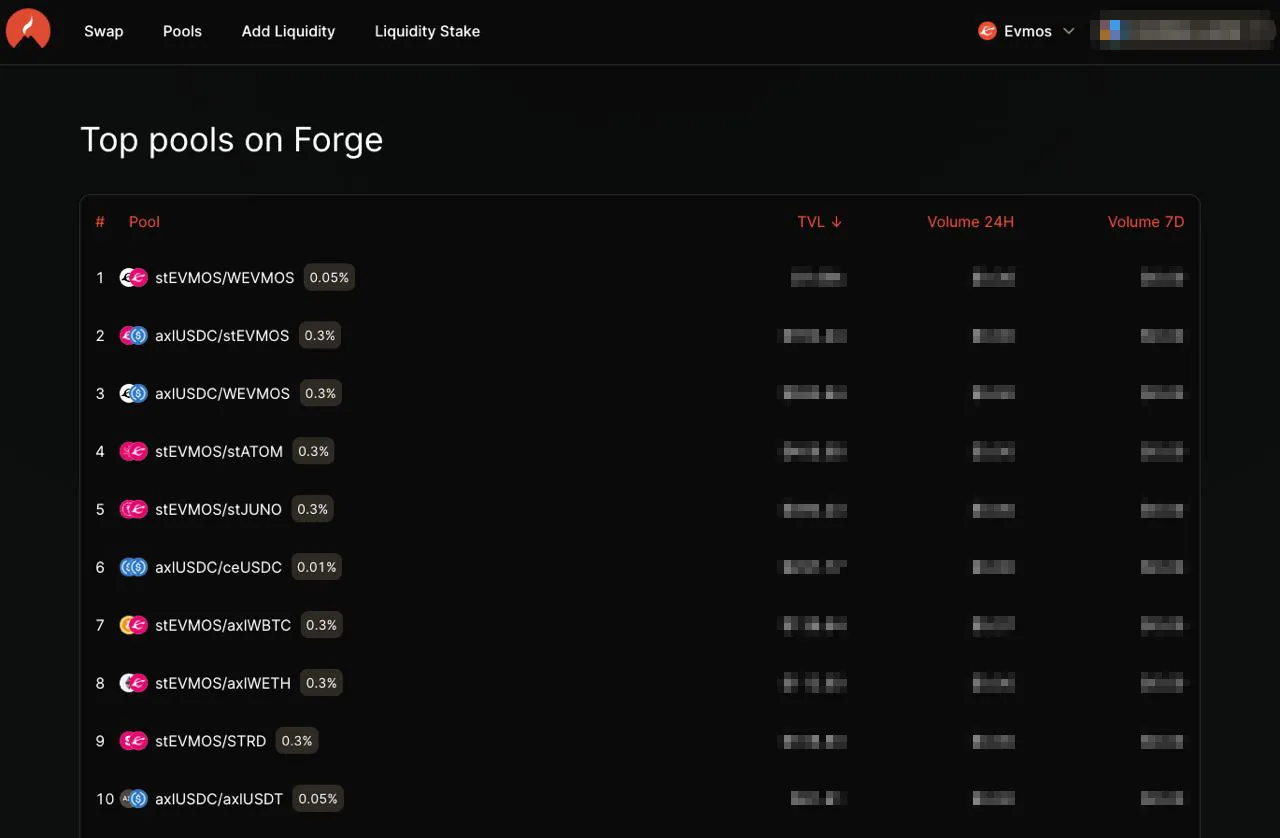Image resolution: width=1280 pixels, height=838 pixels.
Task: Click the Pool column header
Action: tap(144, 222)
